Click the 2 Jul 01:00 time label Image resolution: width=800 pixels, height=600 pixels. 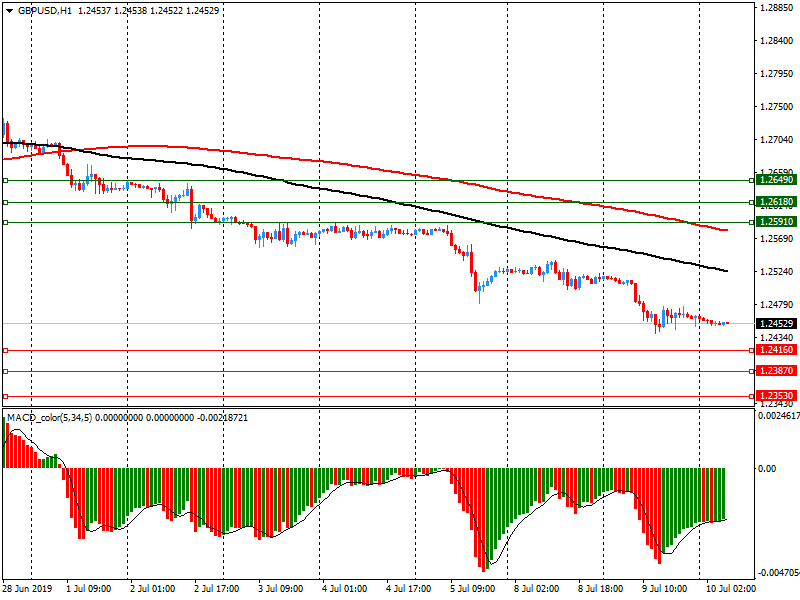(x=153, y=588)
